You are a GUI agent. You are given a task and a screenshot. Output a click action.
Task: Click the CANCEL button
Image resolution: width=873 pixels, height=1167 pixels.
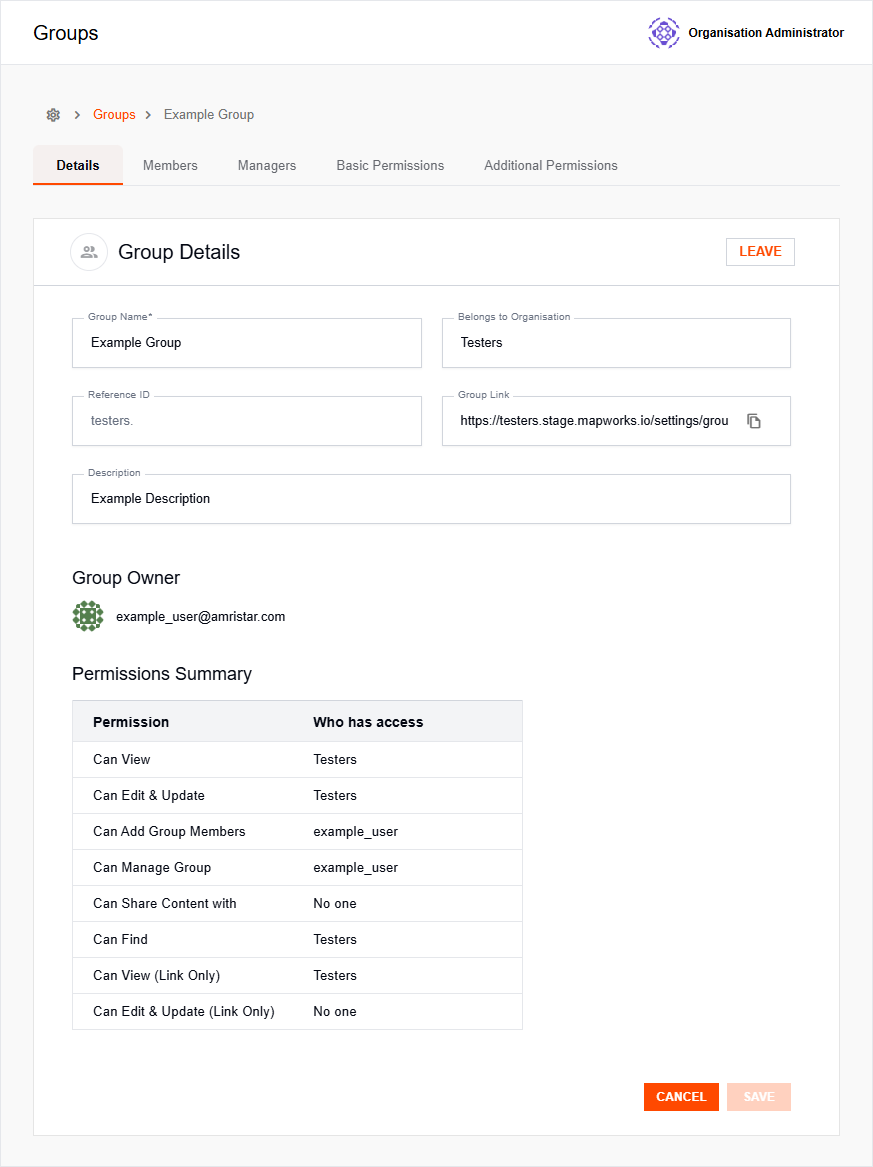tap(681, 1096)
